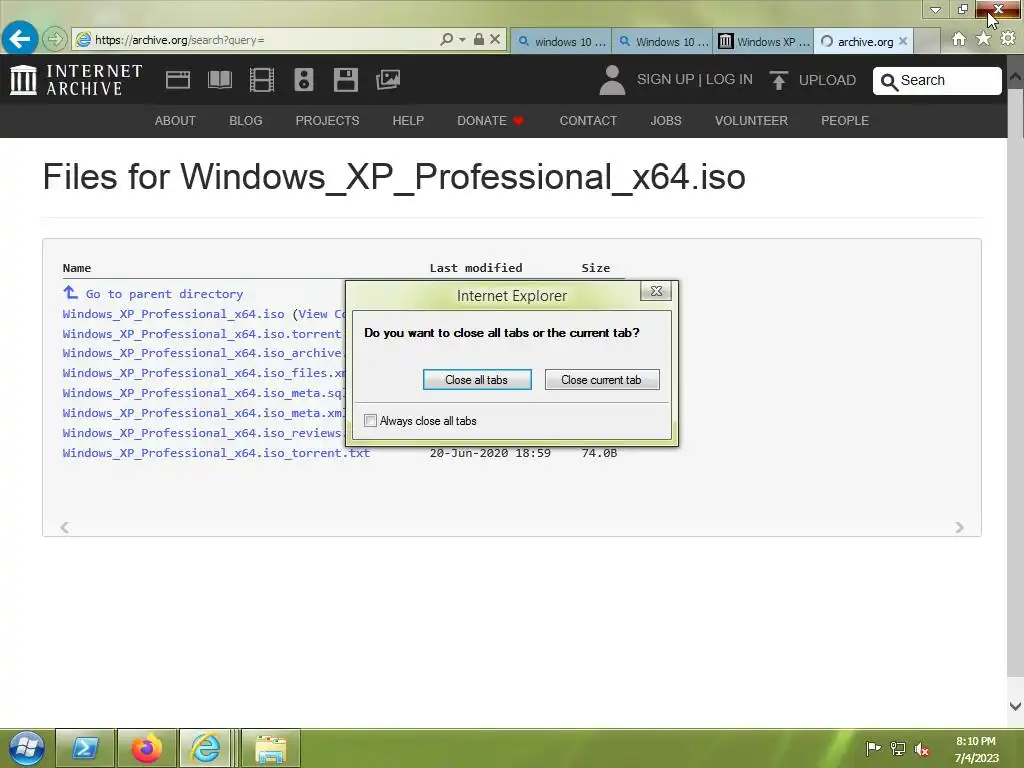Click the page scrollbar down arrow

coord(1016,706)
